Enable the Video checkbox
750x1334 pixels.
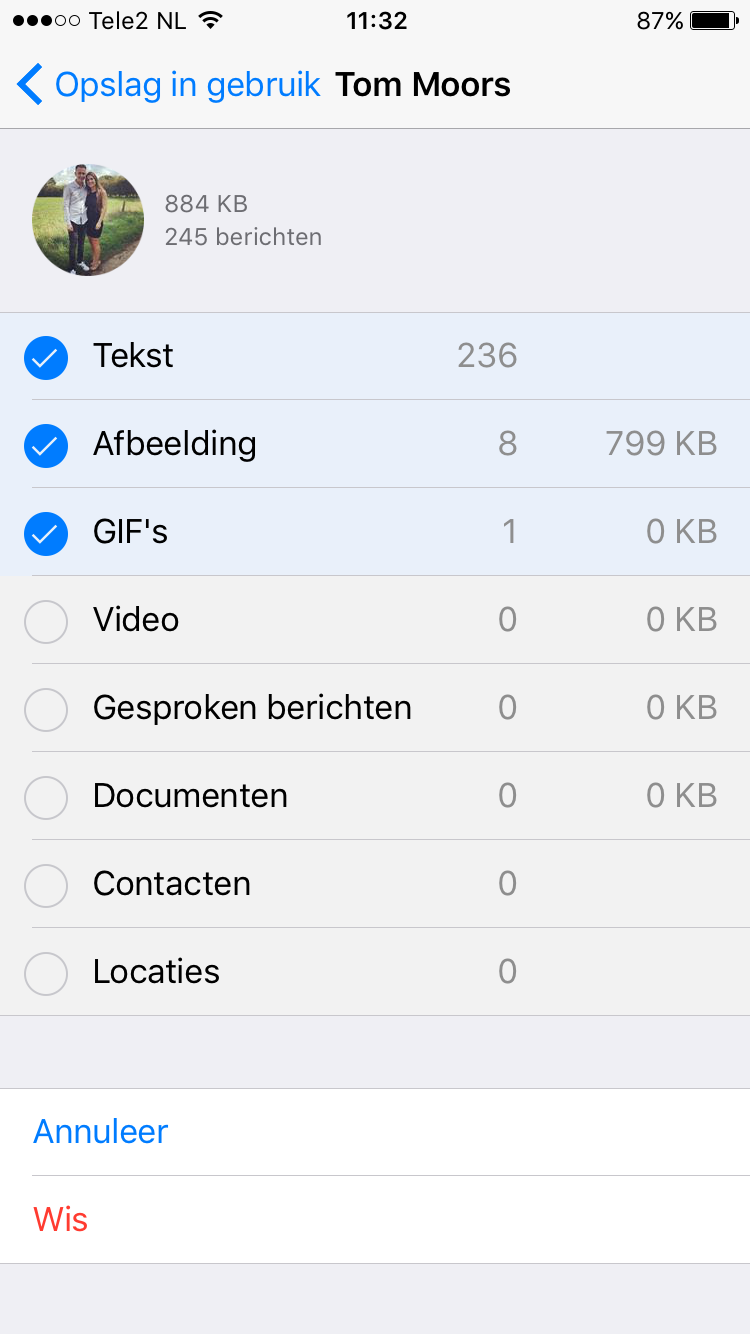[x=45, y=621]
